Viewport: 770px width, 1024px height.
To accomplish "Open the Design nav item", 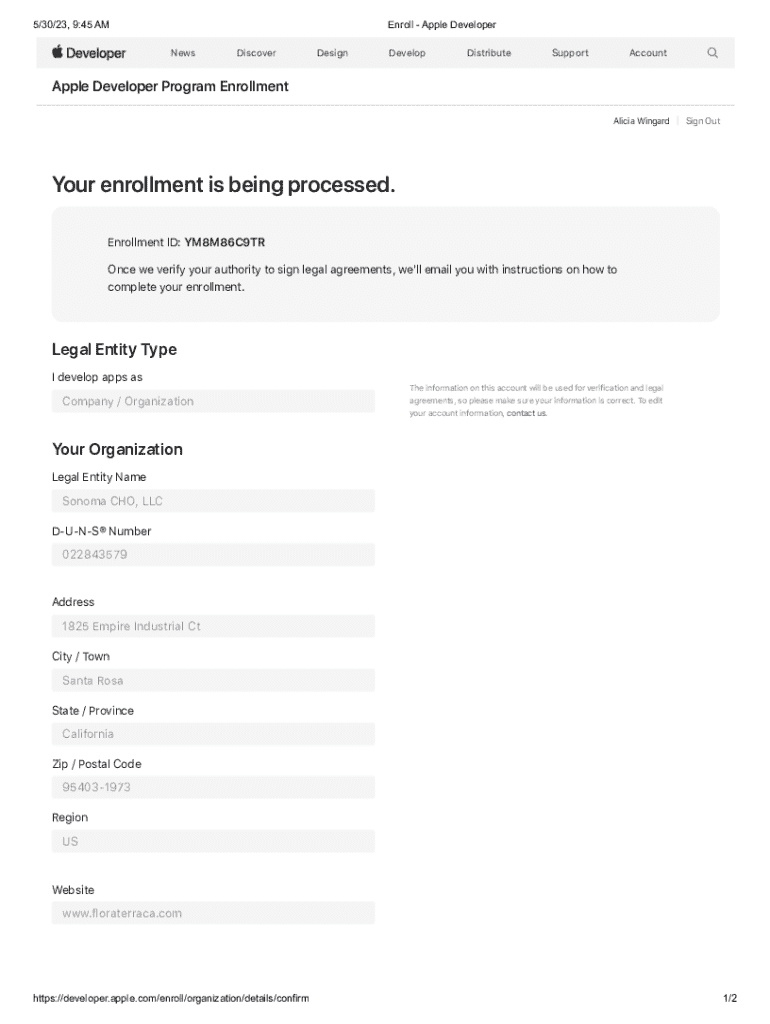I will tap(332, 53).
